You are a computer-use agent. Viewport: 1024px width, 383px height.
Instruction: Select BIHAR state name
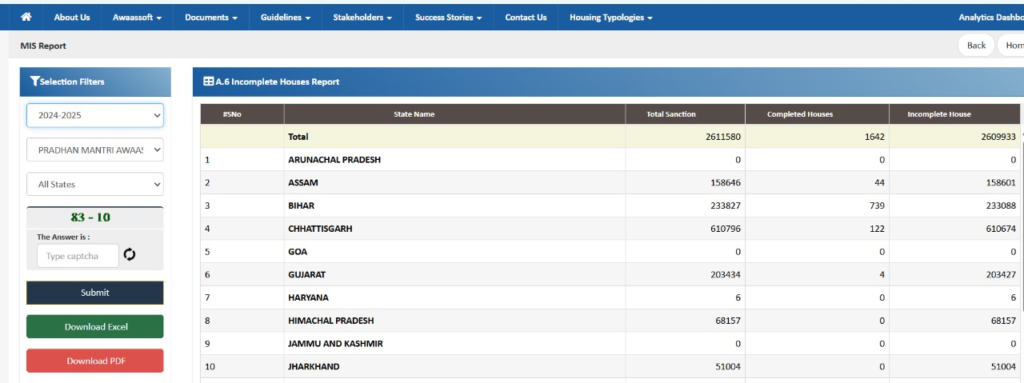301,206
